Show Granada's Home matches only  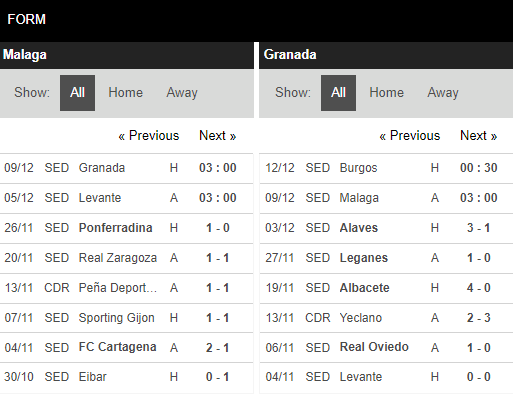386,93
